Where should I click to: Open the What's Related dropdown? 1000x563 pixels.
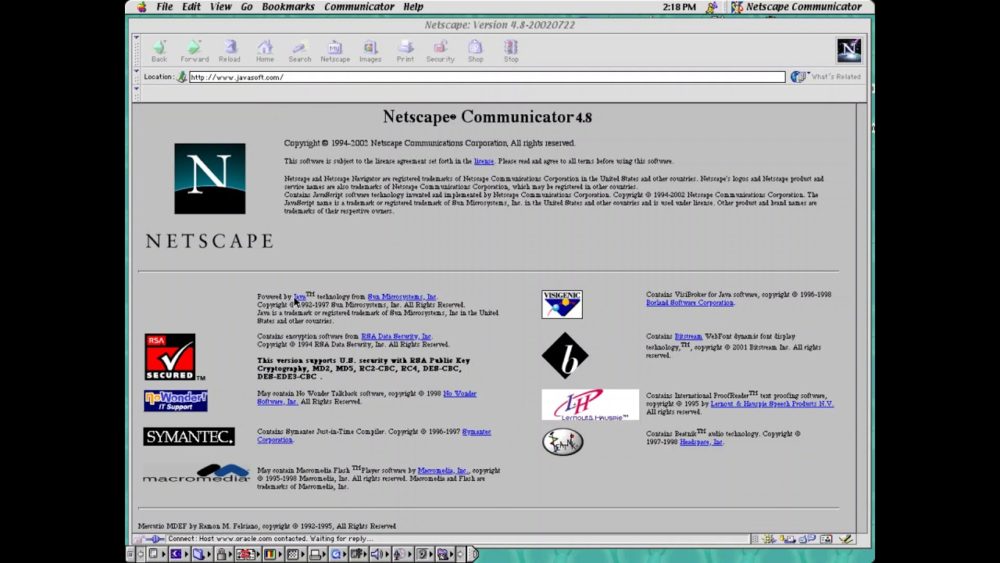point(826,77)
